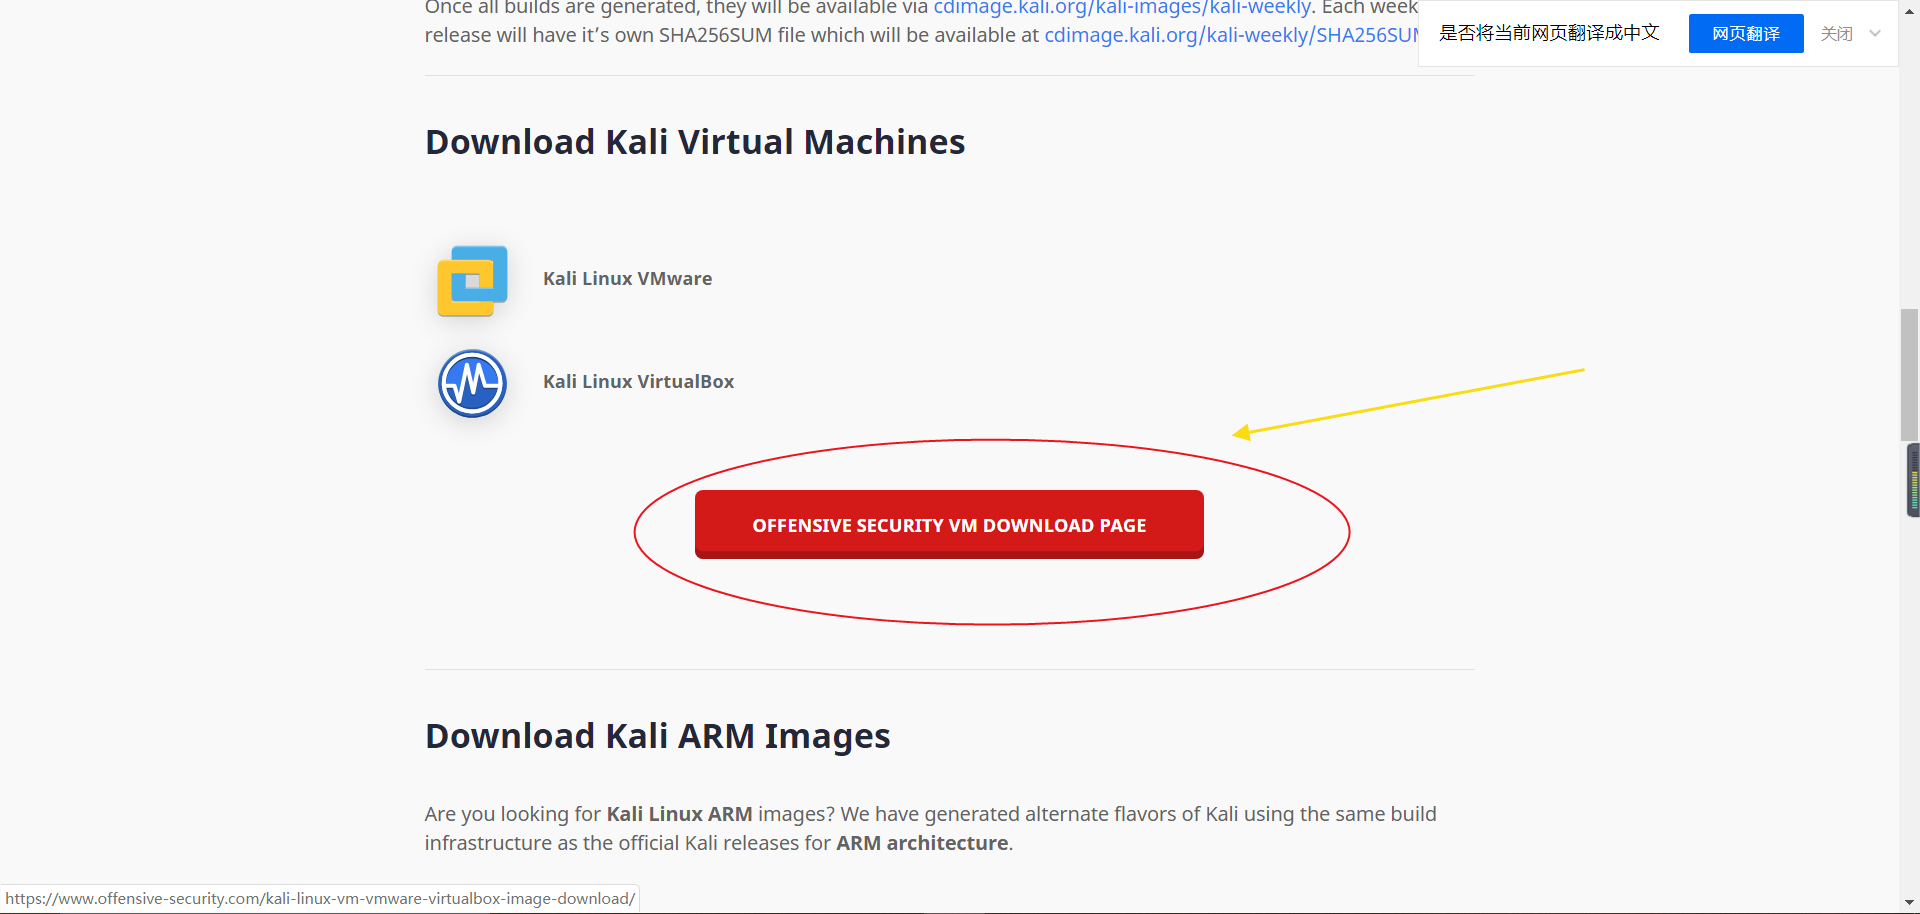
Task: Click the scrollbar down arrow
Action: click(x=1909, y=903)
